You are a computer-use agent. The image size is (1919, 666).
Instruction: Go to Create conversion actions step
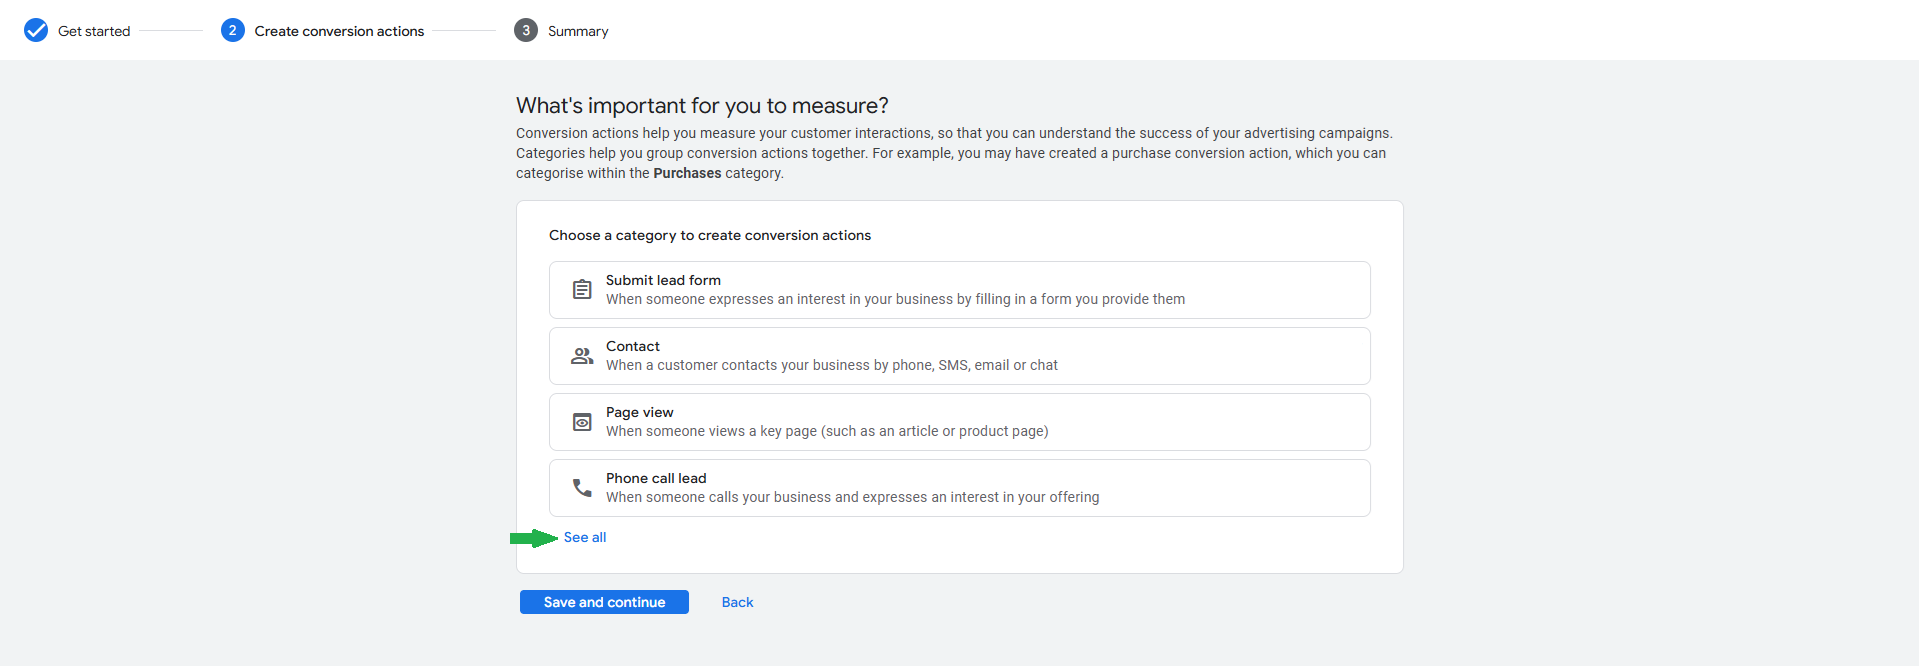[x=339, y=31]
